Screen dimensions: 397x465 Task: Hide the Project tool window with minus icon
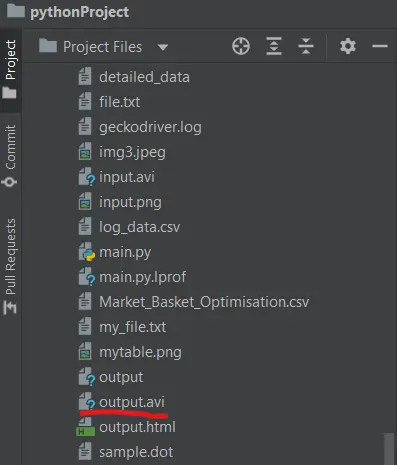[380, 46]
